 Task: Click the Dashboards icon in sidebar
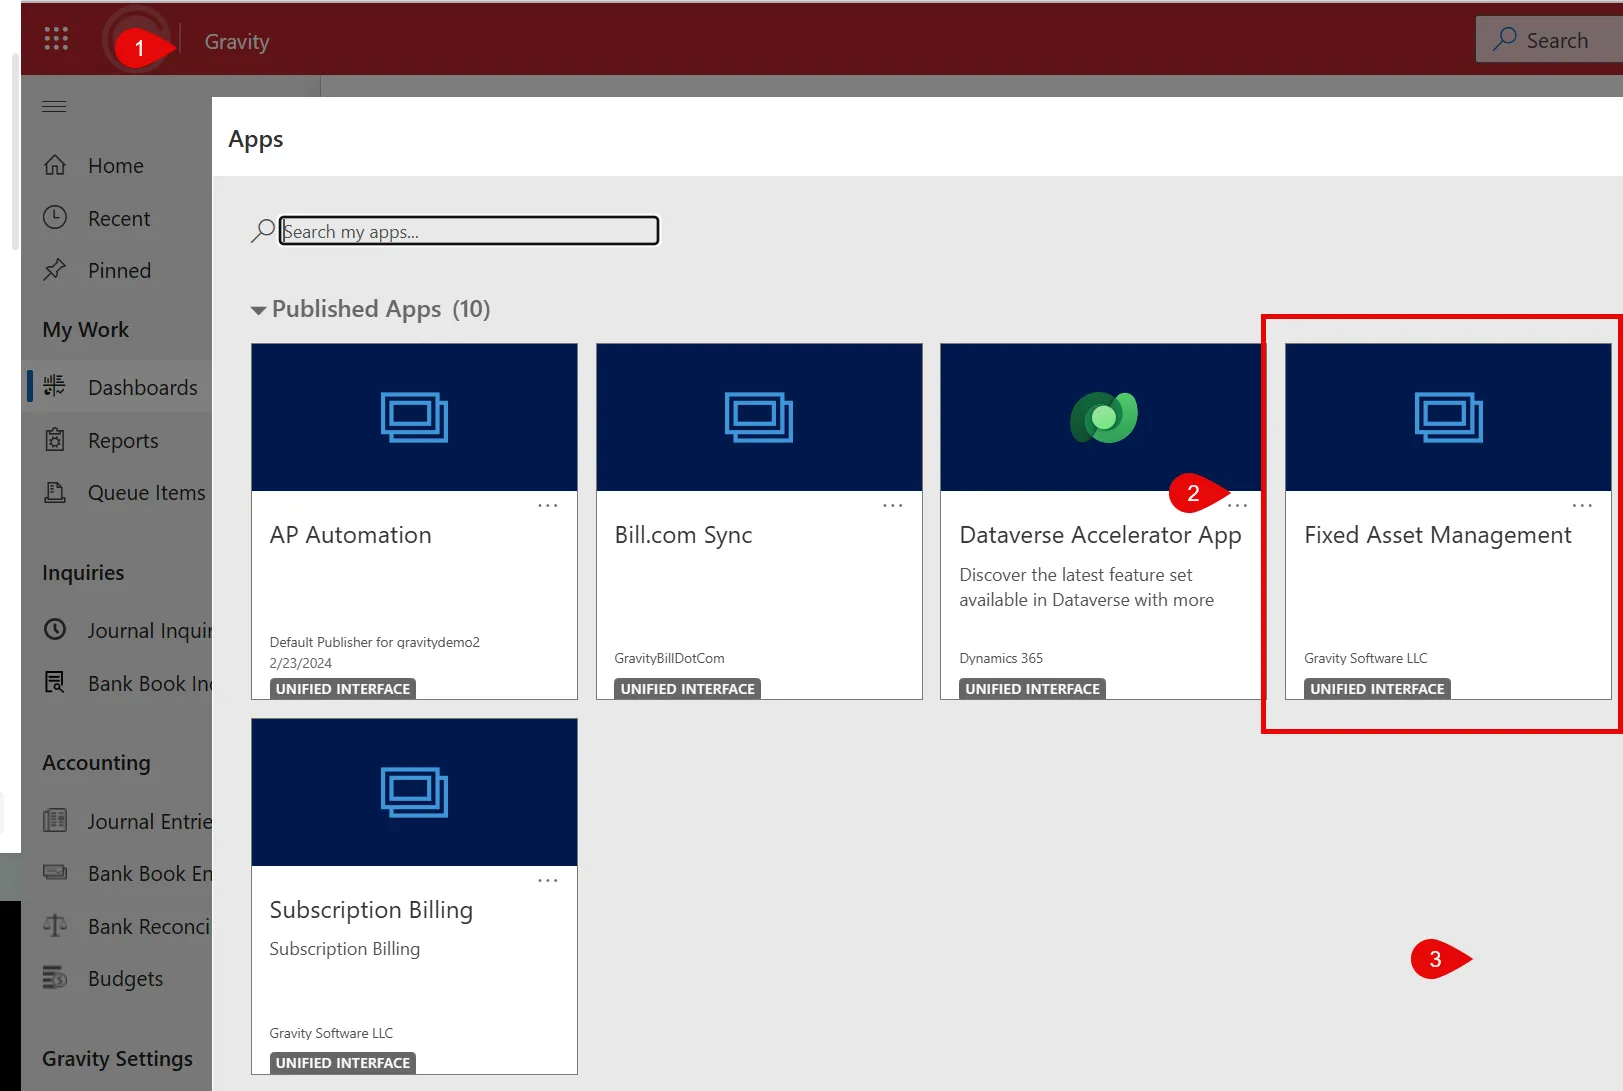(55, 386)
